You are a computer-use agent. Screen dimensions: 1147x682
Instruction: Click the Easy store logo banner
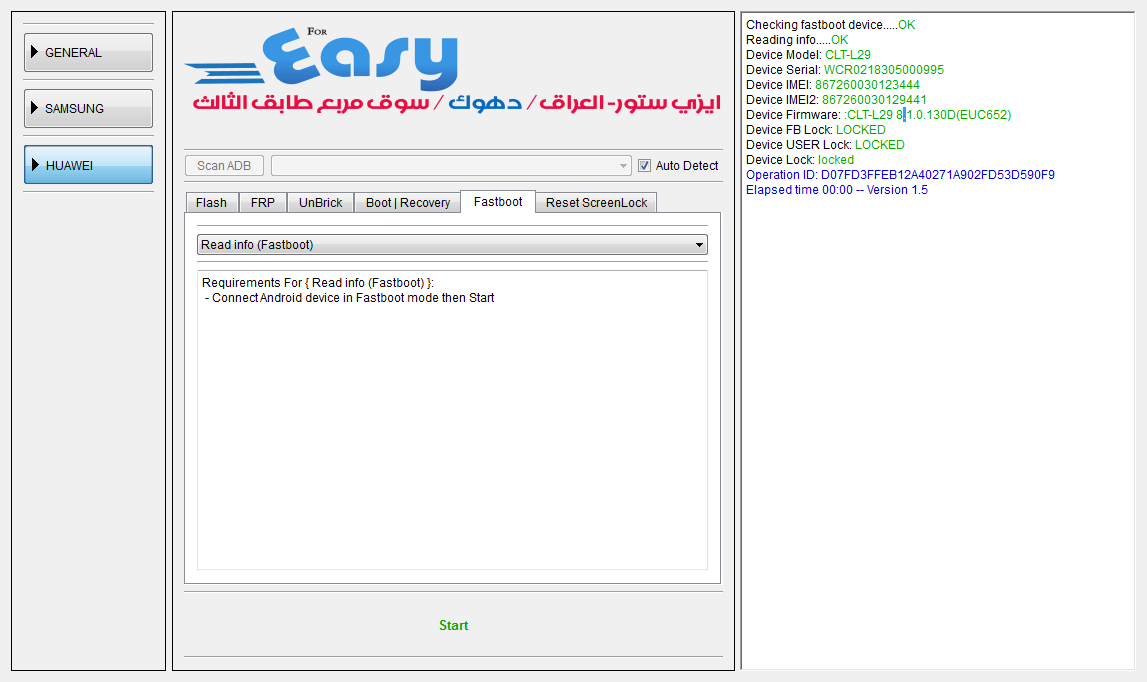coord(454,72)
